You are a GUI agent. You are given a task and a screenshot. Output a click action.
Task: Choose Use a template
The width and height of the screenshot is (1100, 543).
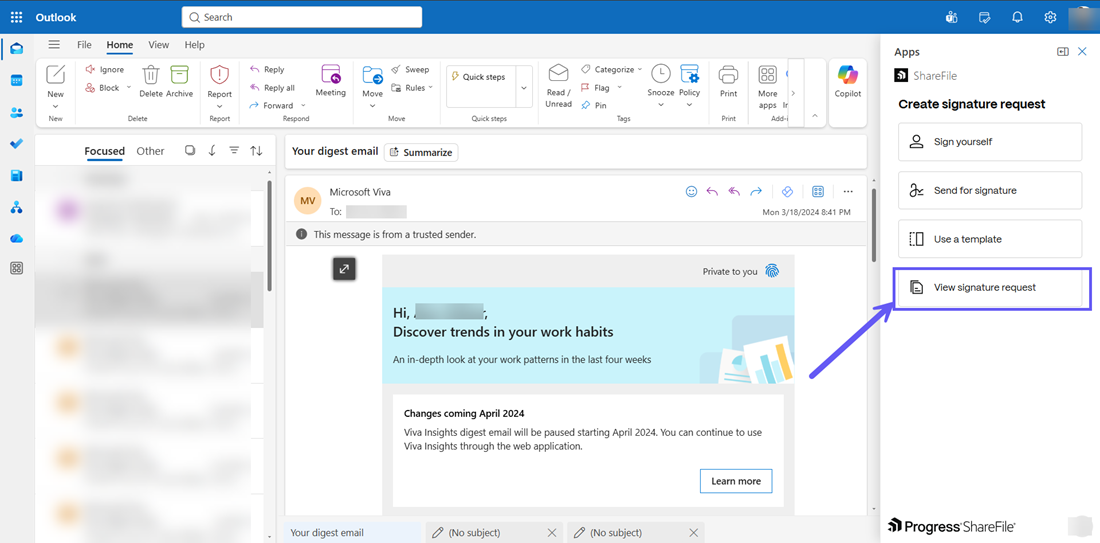point(990,239)
